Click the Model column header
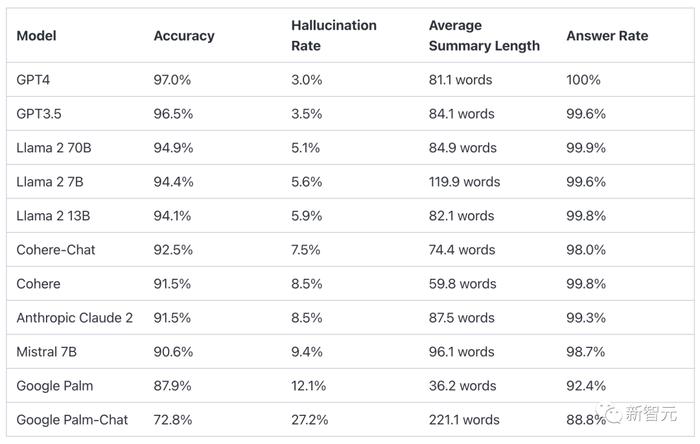The width and height of the screenshot is (700, 444). coord(36,36)
